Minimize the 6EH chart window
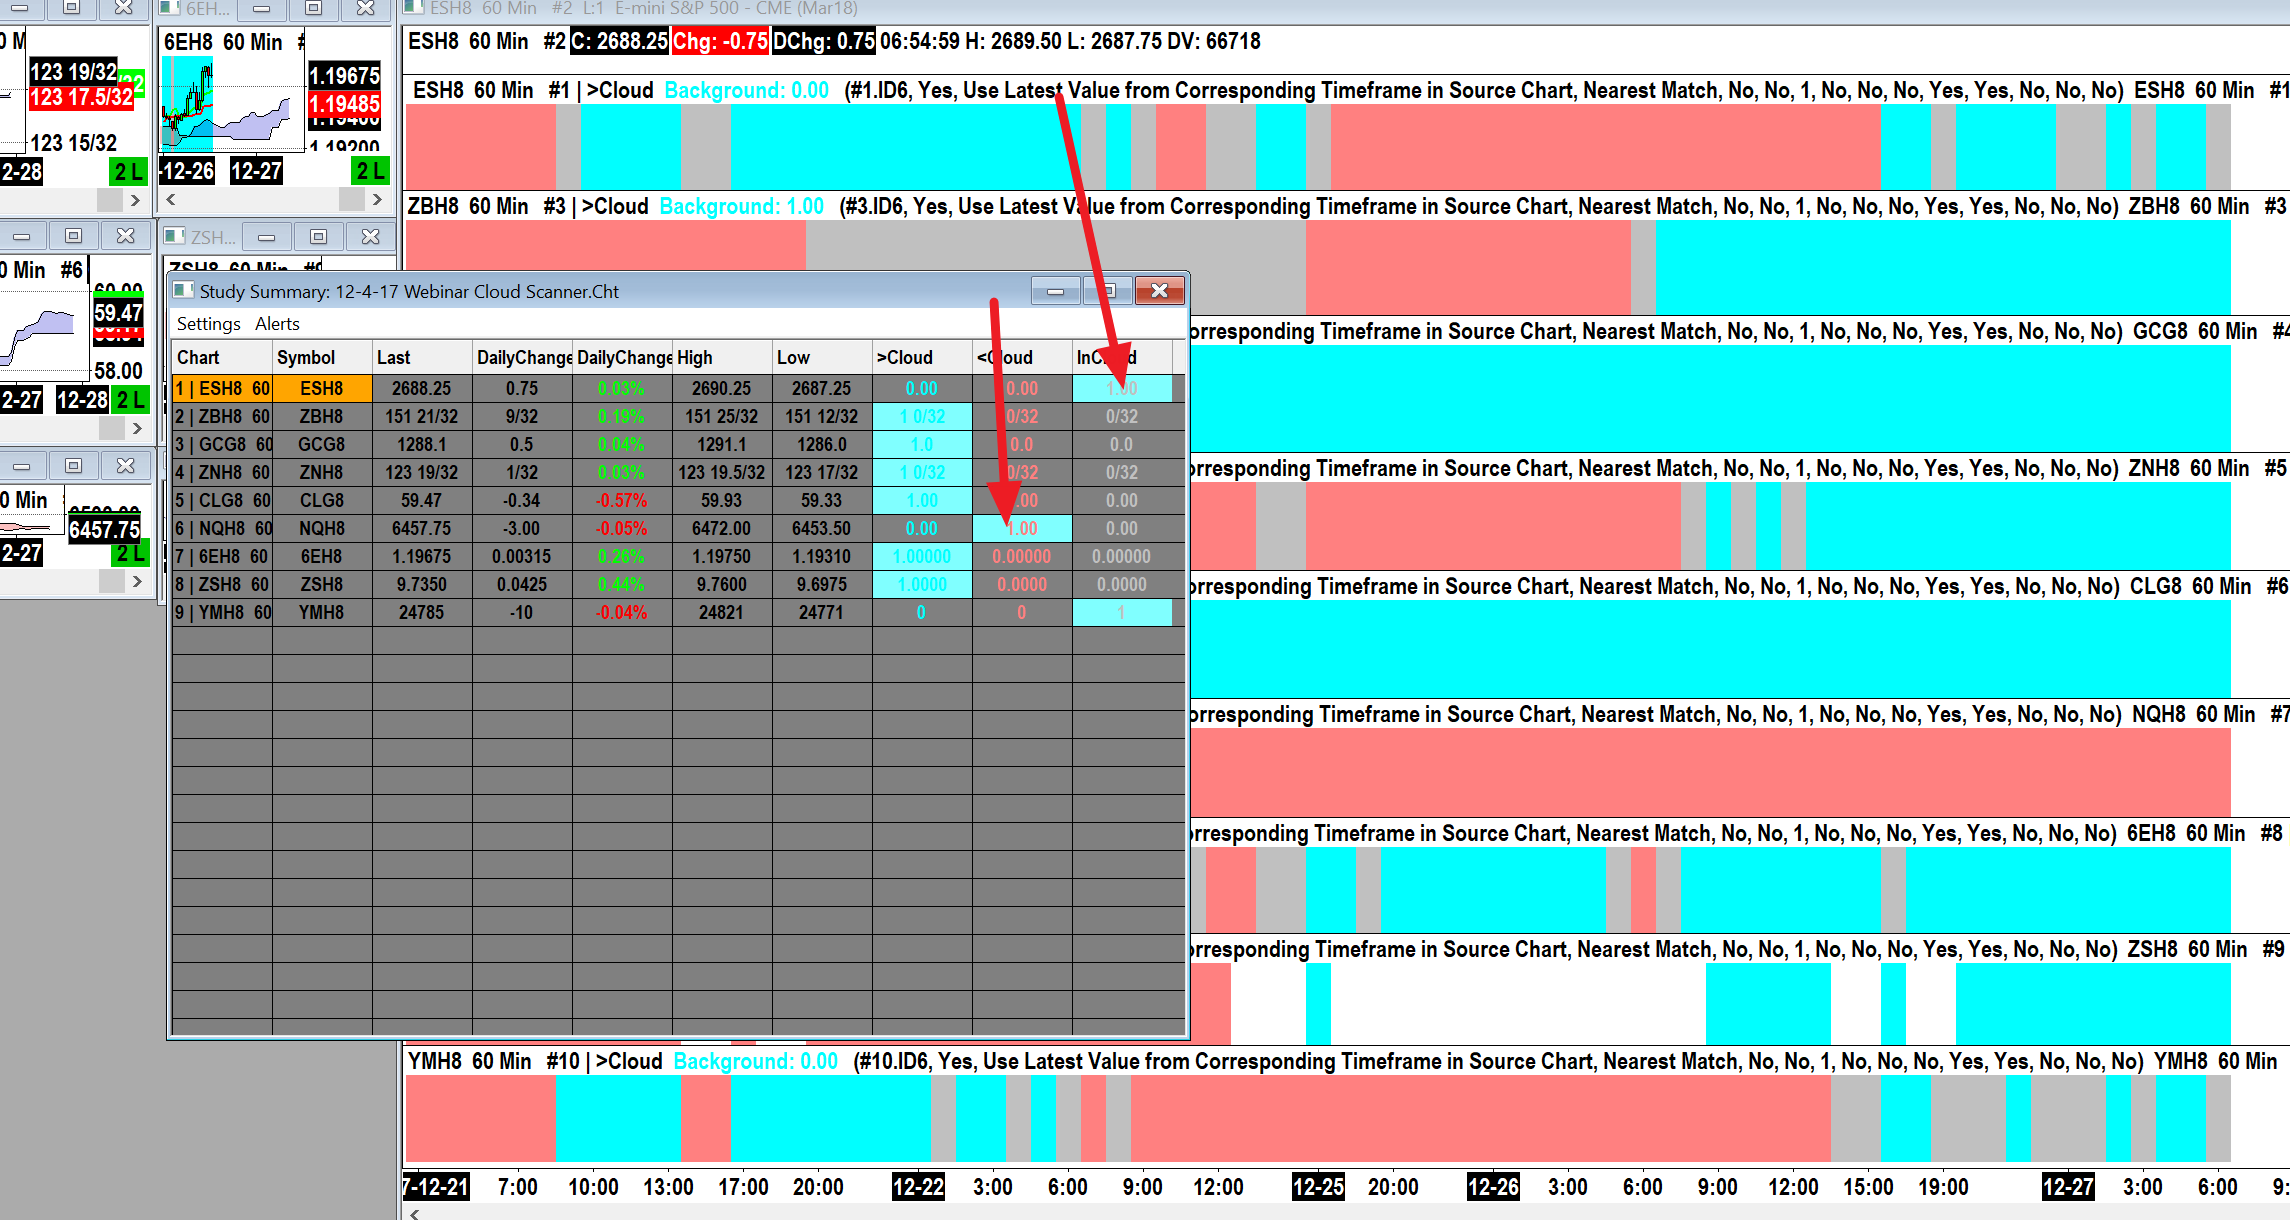 (x=261, y=8)
